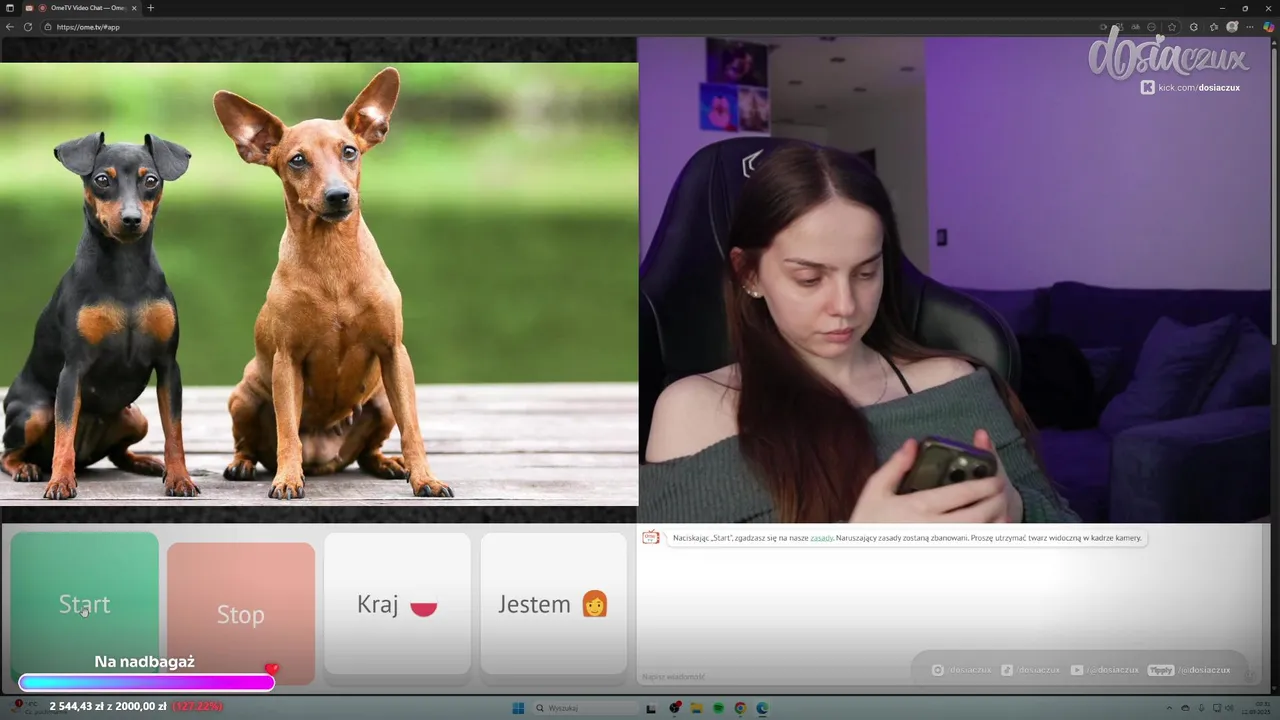Image resolution: width=1280 pixels, height=720 pixels.
Task: Click the Wyszukaj taskbar search box
Action: 583,708
